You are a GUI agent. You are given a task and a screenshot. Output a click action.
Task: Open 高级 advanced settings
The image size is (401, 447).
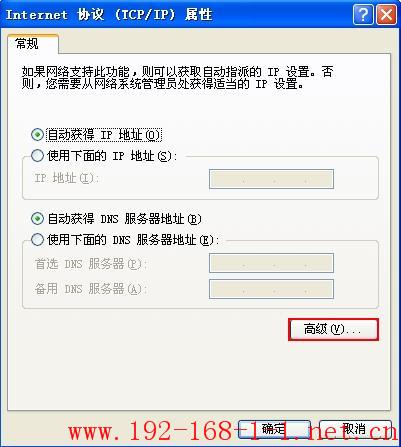click(333, 329)
